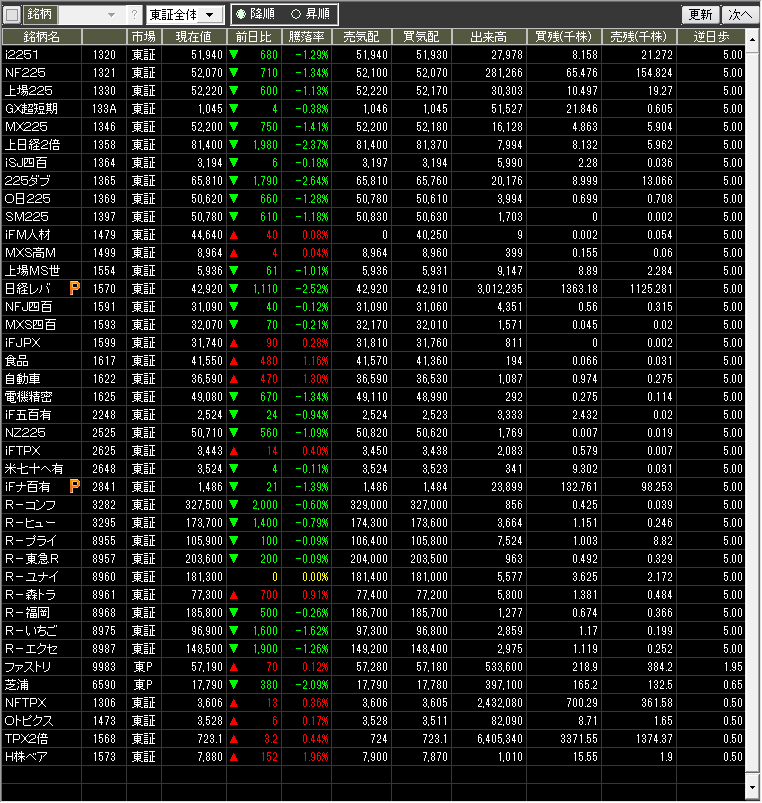Click green down arrow in 芝浦 row
The width and height of the screenshot is (762, 803).
click(234, 684)
